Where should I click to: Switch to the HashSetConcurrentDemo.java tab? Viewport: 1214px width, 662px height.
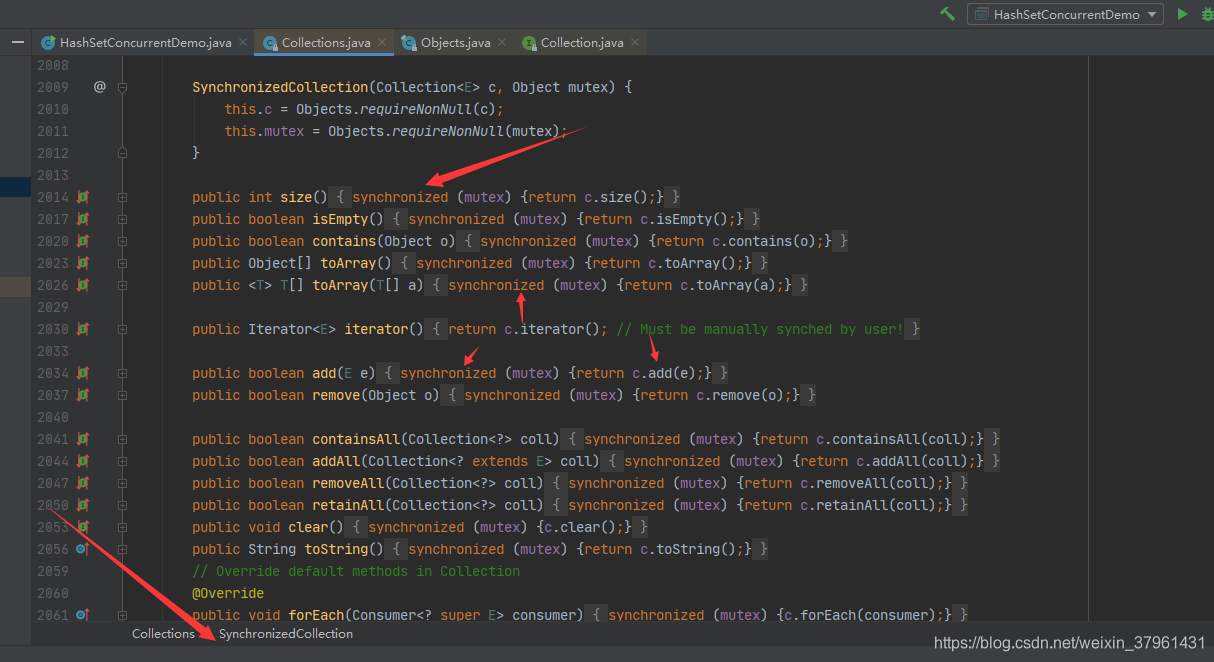[x=145, y=42]
